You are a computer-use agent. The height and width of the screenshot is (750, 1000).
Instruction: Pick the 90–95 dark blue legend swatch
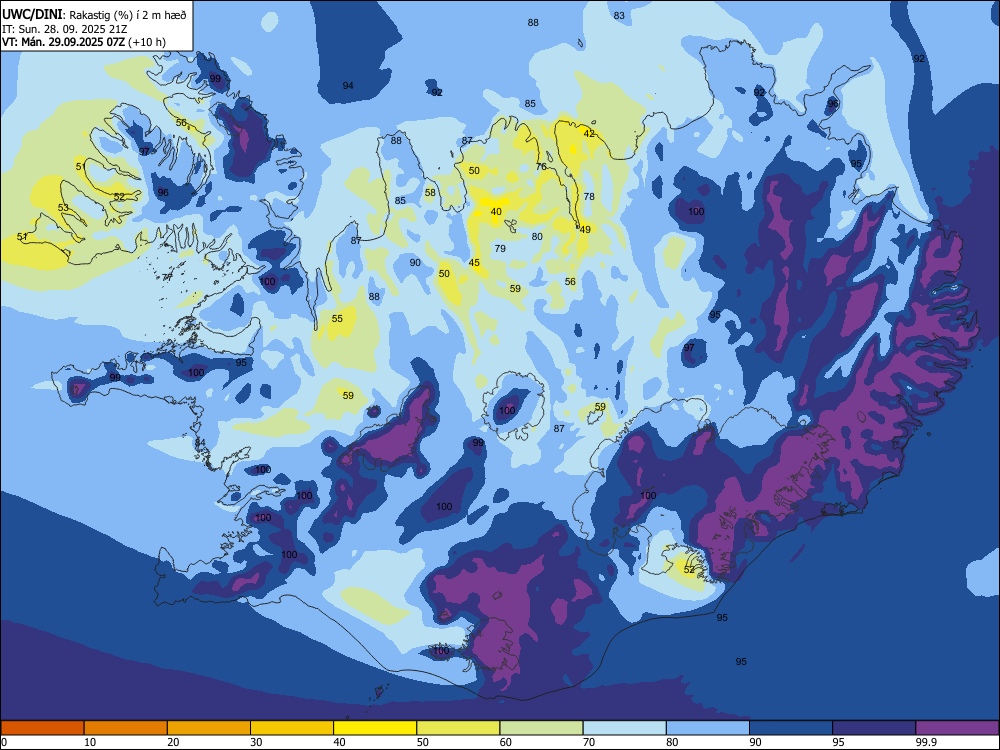point(791,728)
